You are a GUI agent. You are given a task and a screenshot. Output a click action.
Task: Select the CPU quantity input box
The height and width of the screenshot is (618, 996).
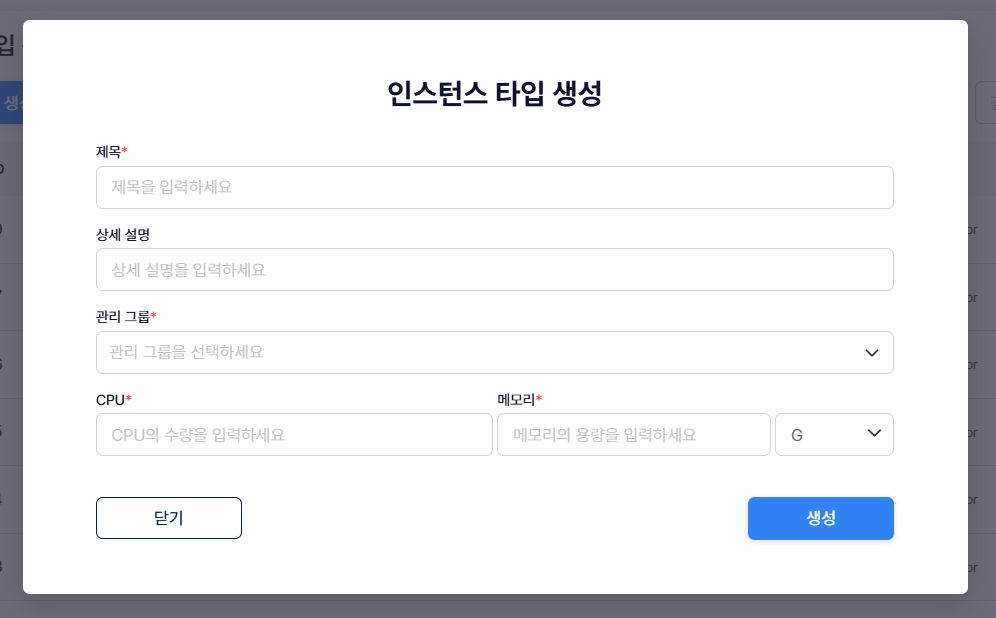pyautogui.click(x=294, y=435)
